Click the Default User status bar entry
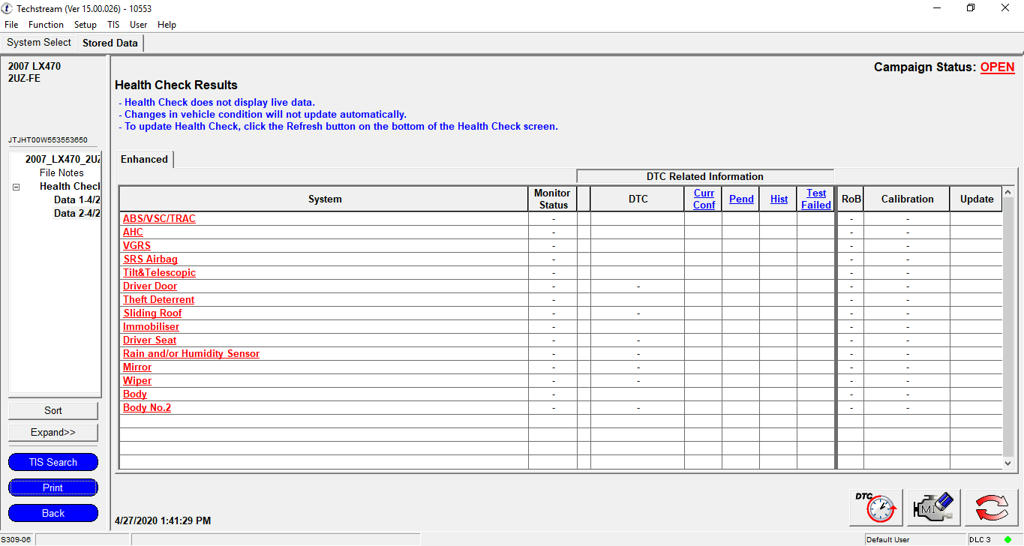 pyautogui.click(x=888, y=539)
